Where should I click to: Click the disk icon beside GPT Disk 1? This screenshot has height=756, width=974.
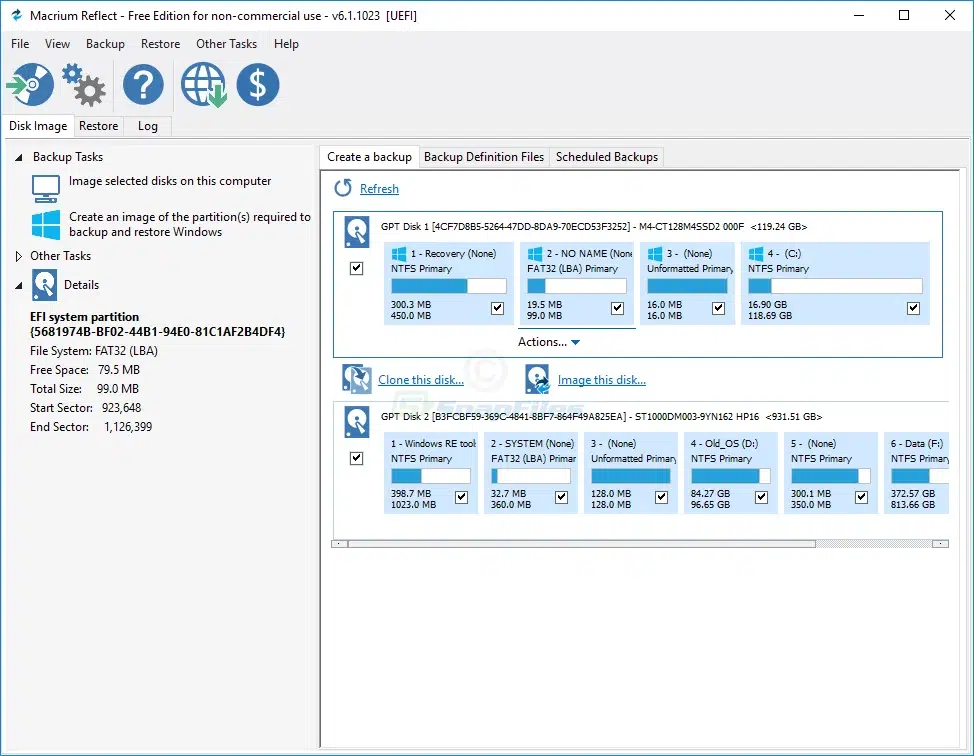coord(357,231)
